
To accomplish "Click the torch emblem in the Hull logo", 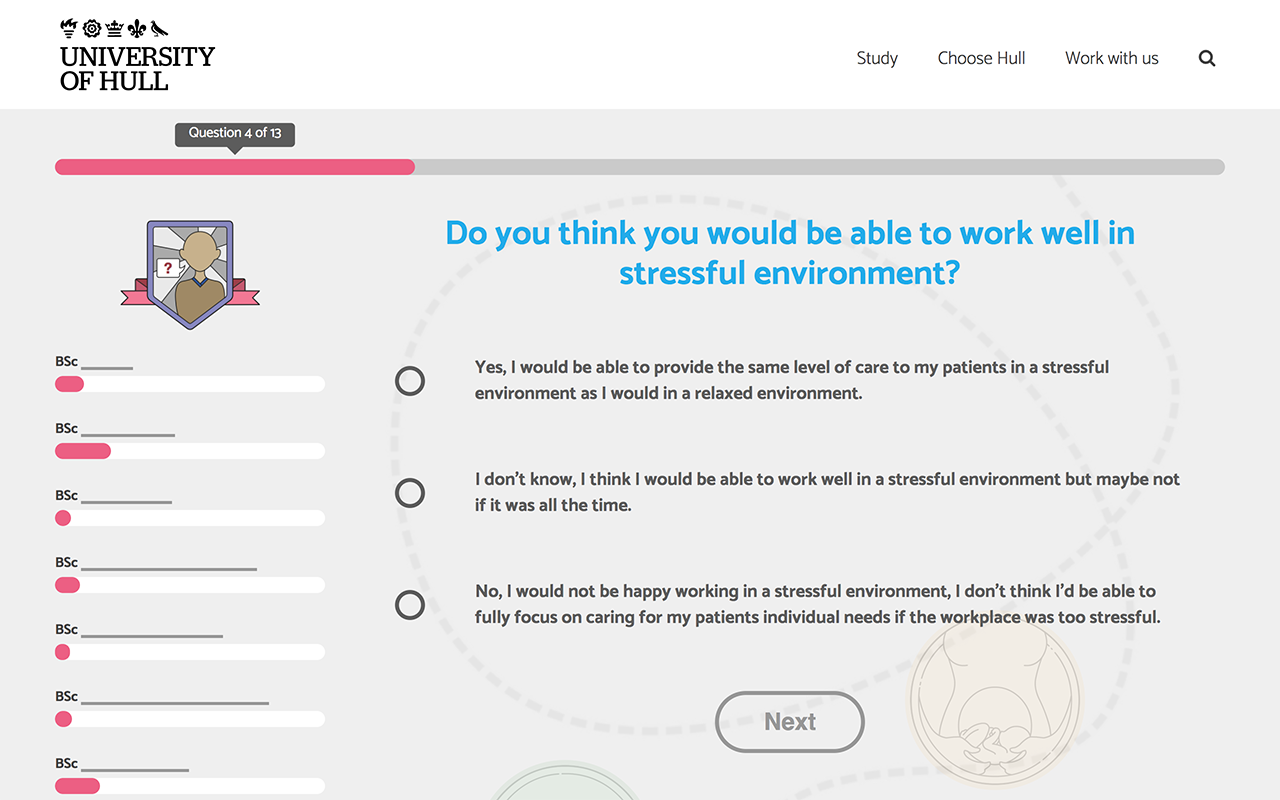I will coord(69,28).
